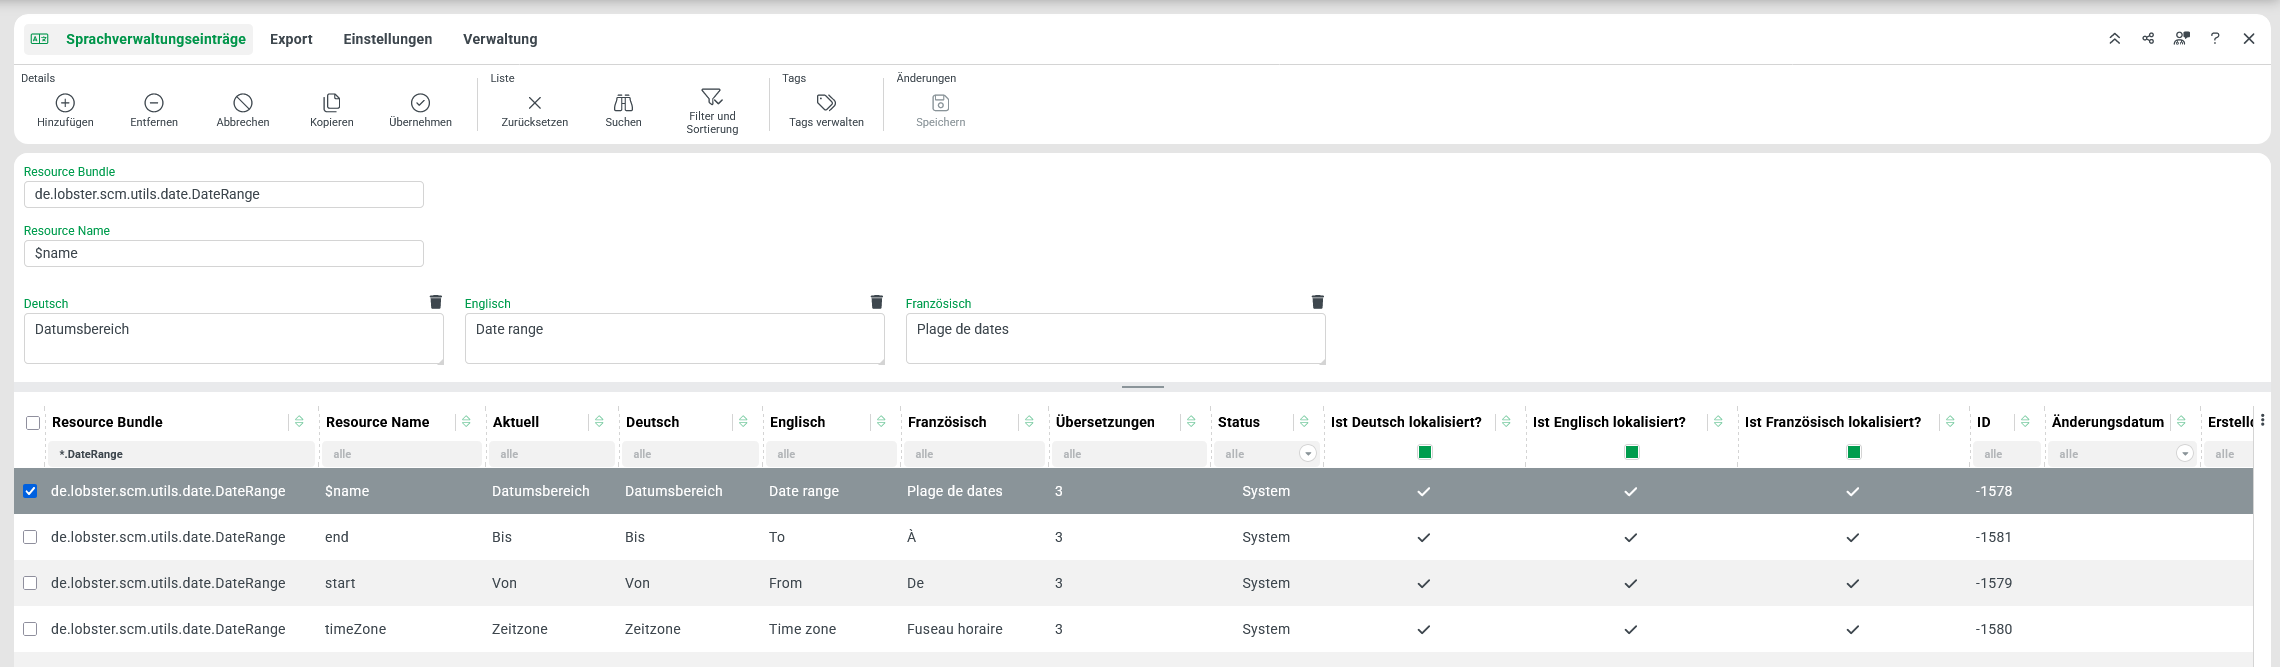Toggle the select-all checkbox in table header
This screenshot has height=667, width=2280.
(33, 423)
